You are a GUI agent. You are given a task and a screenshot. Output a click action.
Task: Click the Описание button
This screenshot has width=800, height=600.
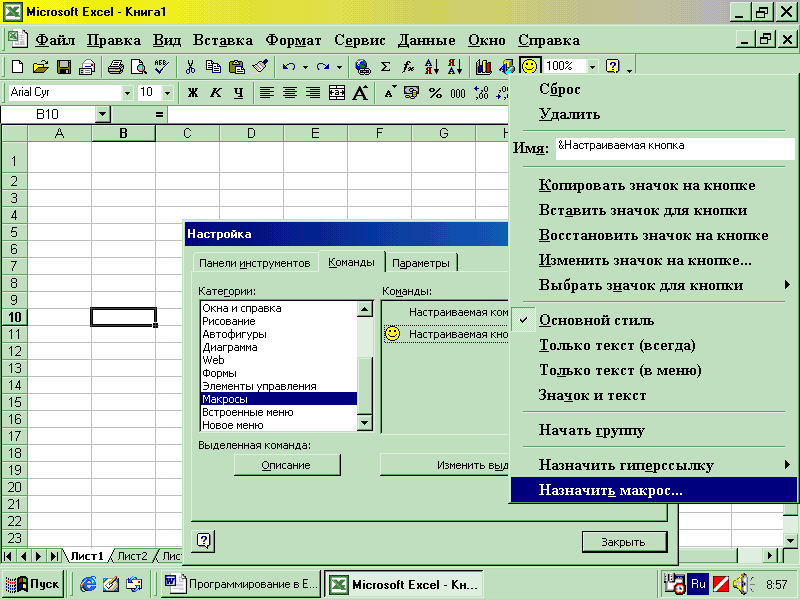287,465
